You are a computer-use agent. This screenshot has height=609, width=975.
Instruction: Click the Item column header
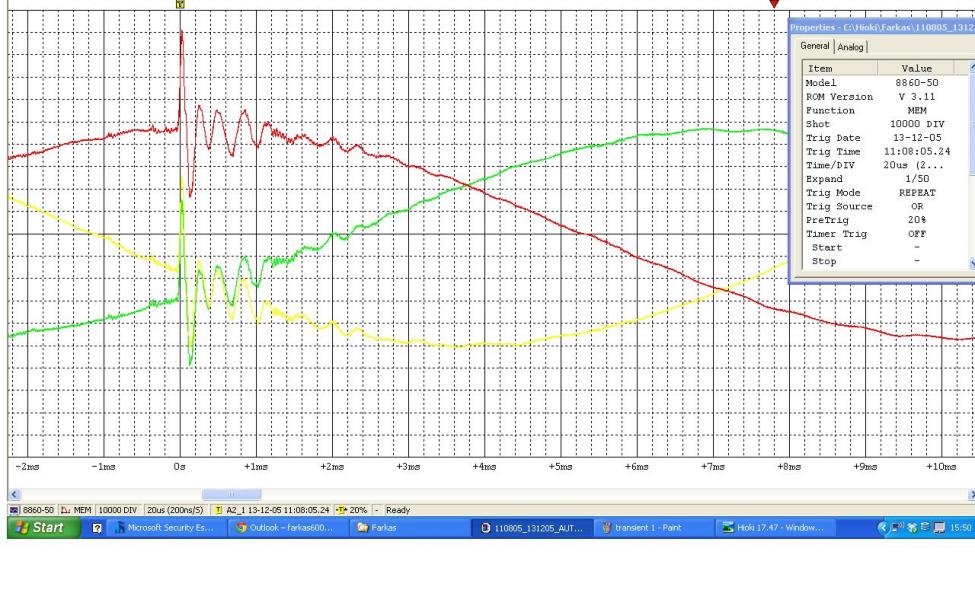[839, 68]
